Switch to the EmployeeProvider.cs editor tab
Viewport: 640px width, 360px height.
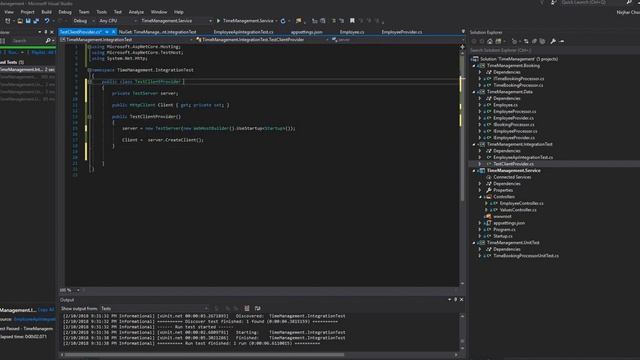402,32
